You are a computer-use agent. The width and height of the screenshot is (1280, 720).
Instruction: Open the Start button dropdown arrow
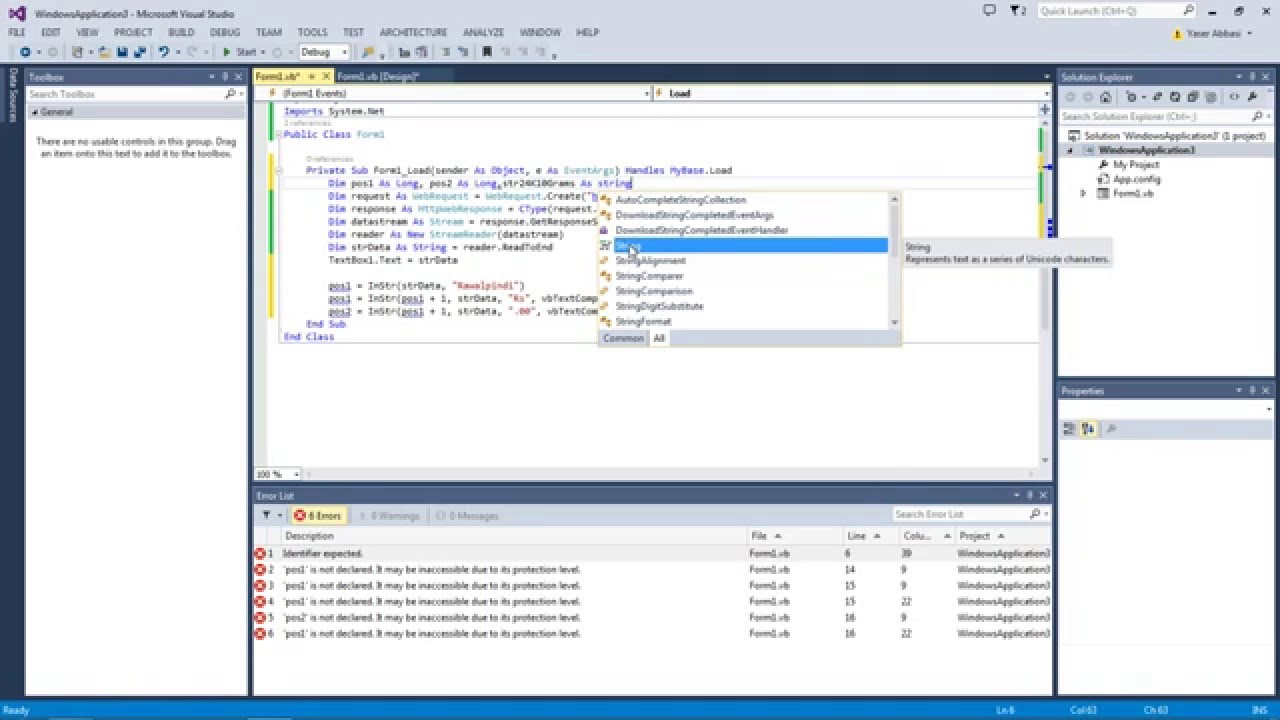(264, 52)
